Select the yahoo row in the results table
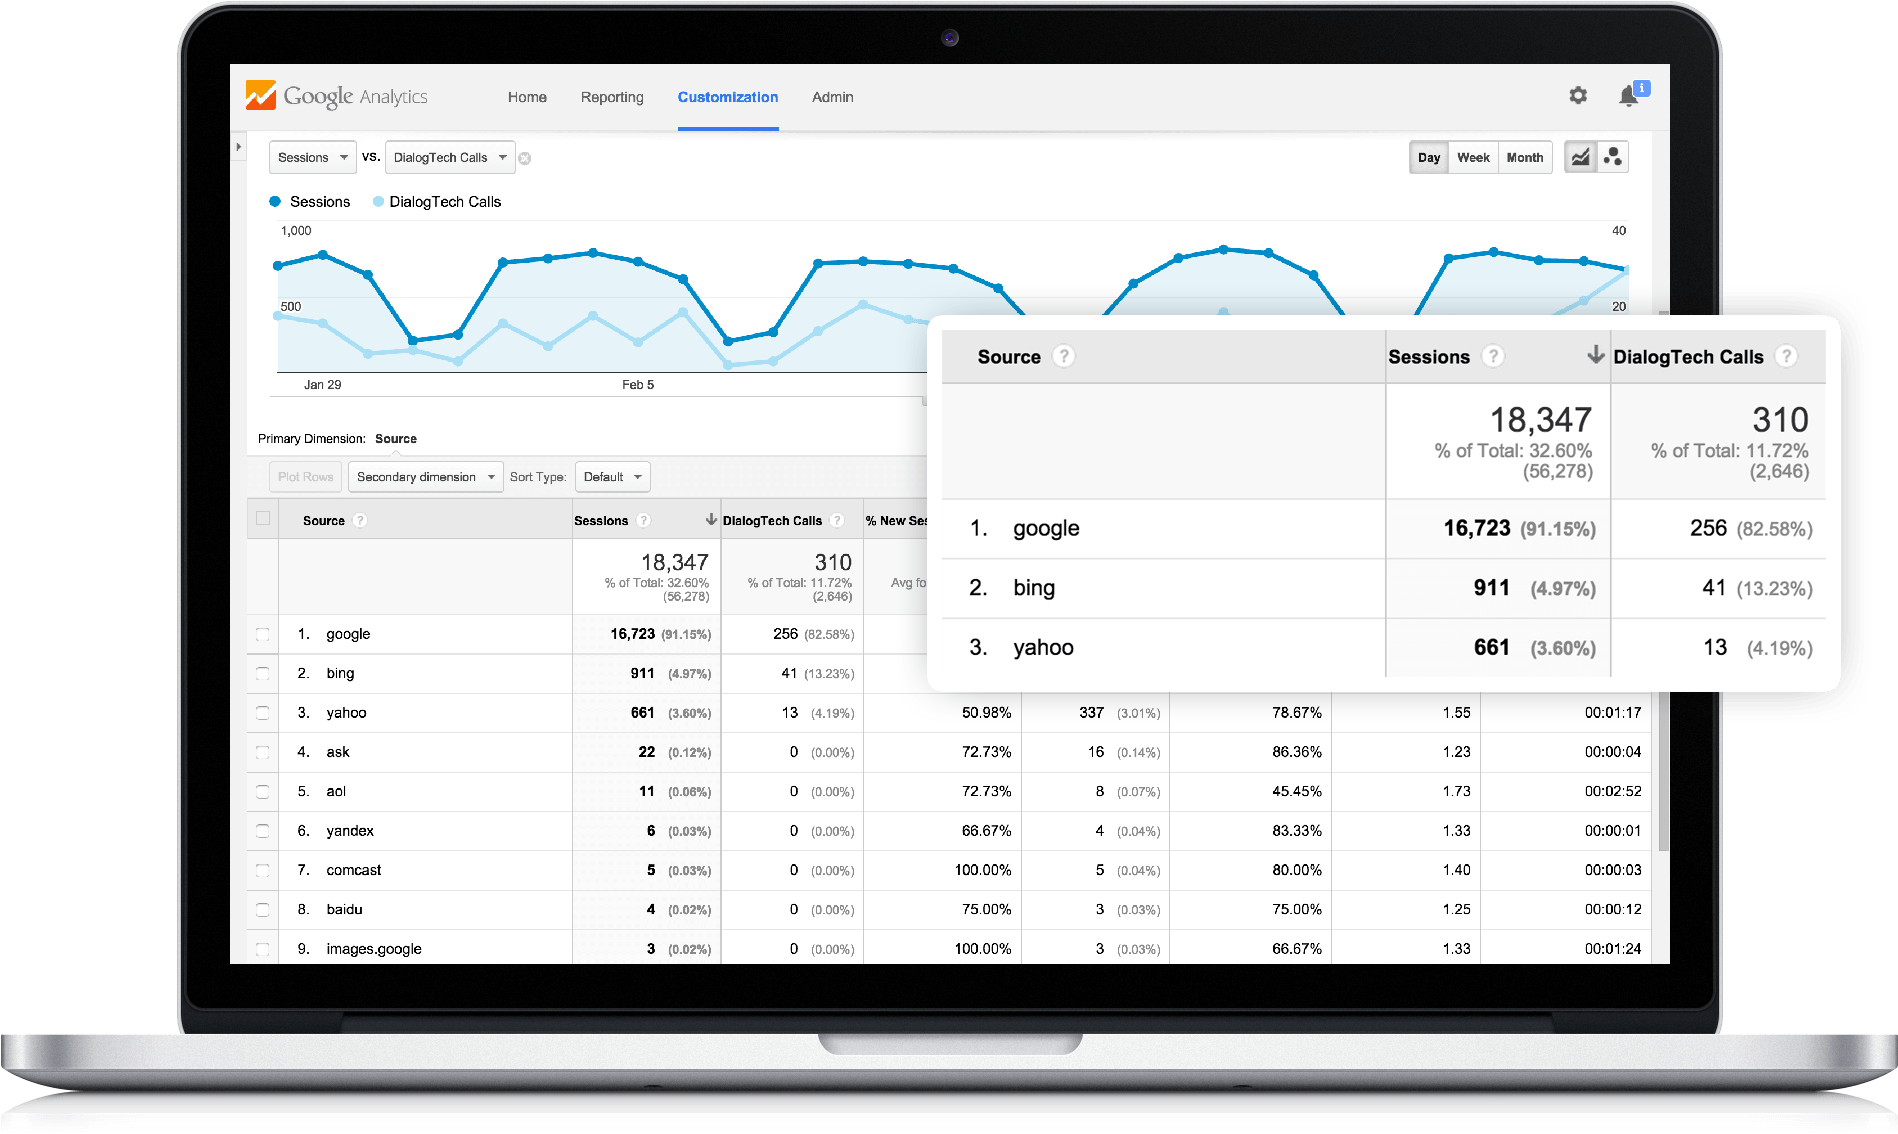The width and height of the screenshot is (1898, 1134). click(345, 712)
